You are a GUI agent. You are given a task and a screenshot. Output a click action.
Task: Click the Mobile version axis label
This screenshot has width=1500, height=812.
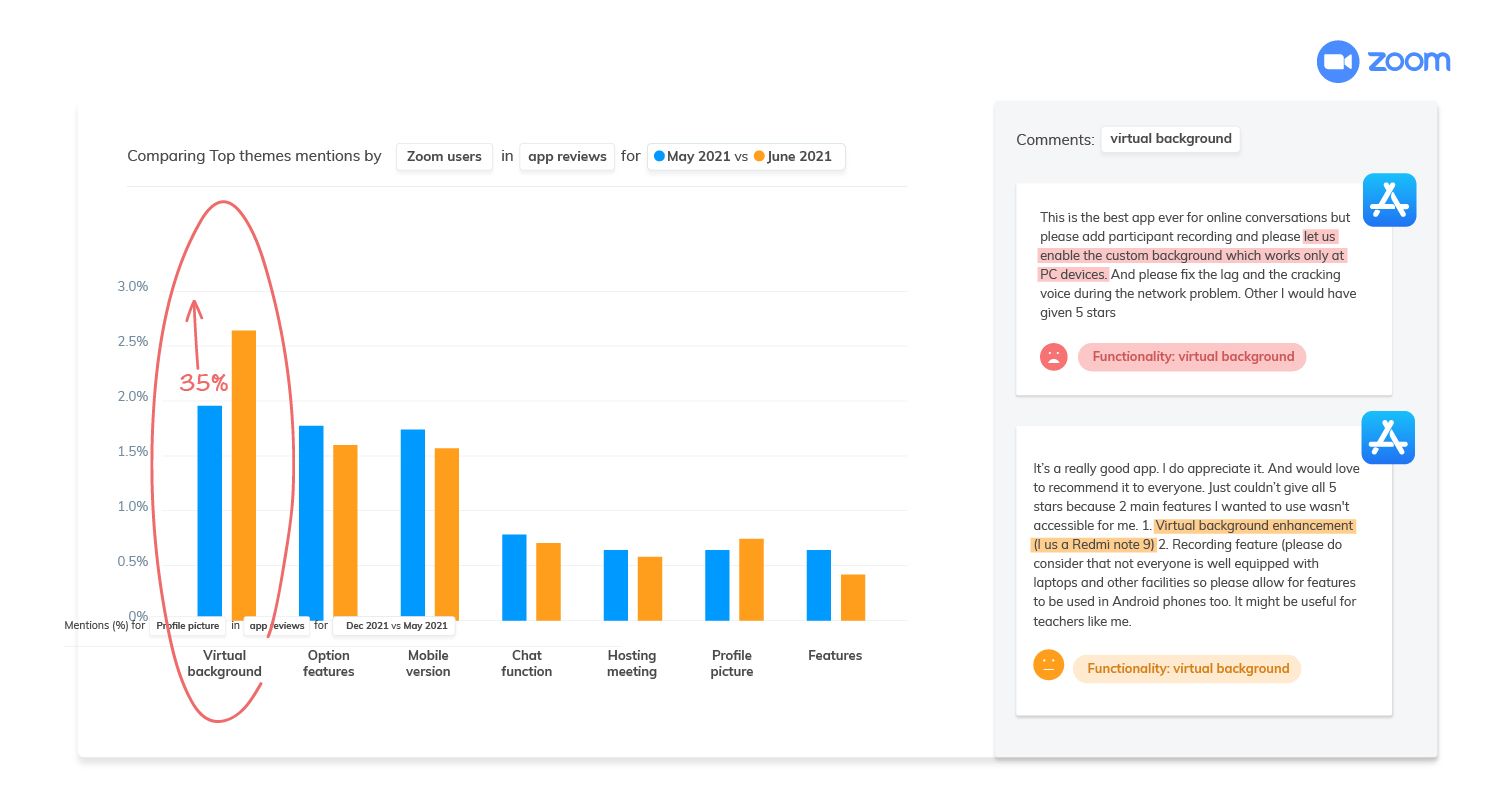pyautogui.click(x=428, y=664)
